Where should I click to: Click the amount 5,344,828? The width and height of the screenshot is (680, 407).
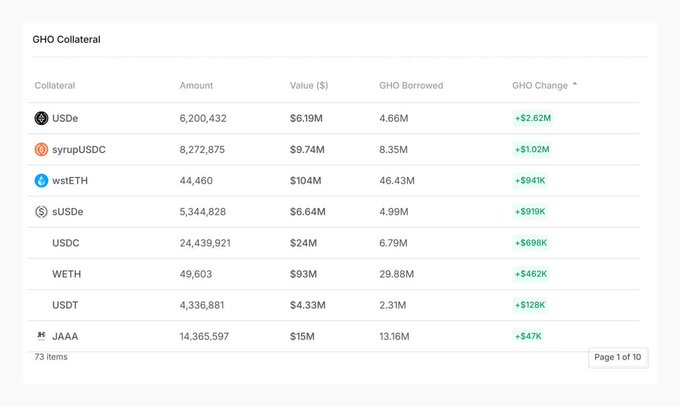pos(203,212)
